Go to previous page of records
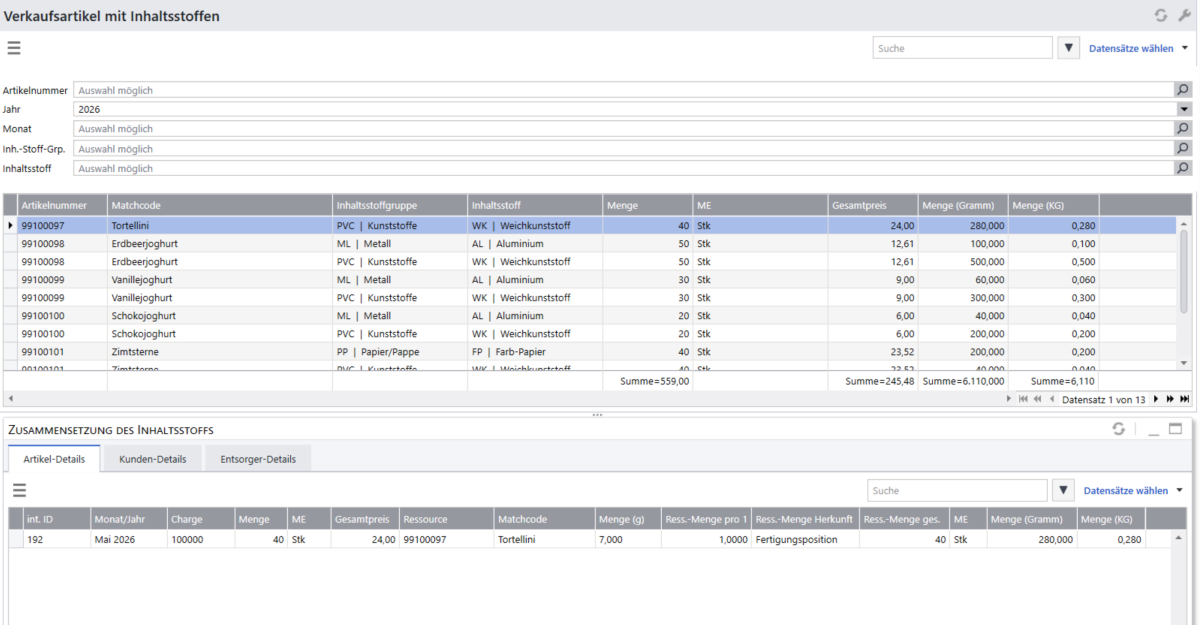 (1036, 399)
